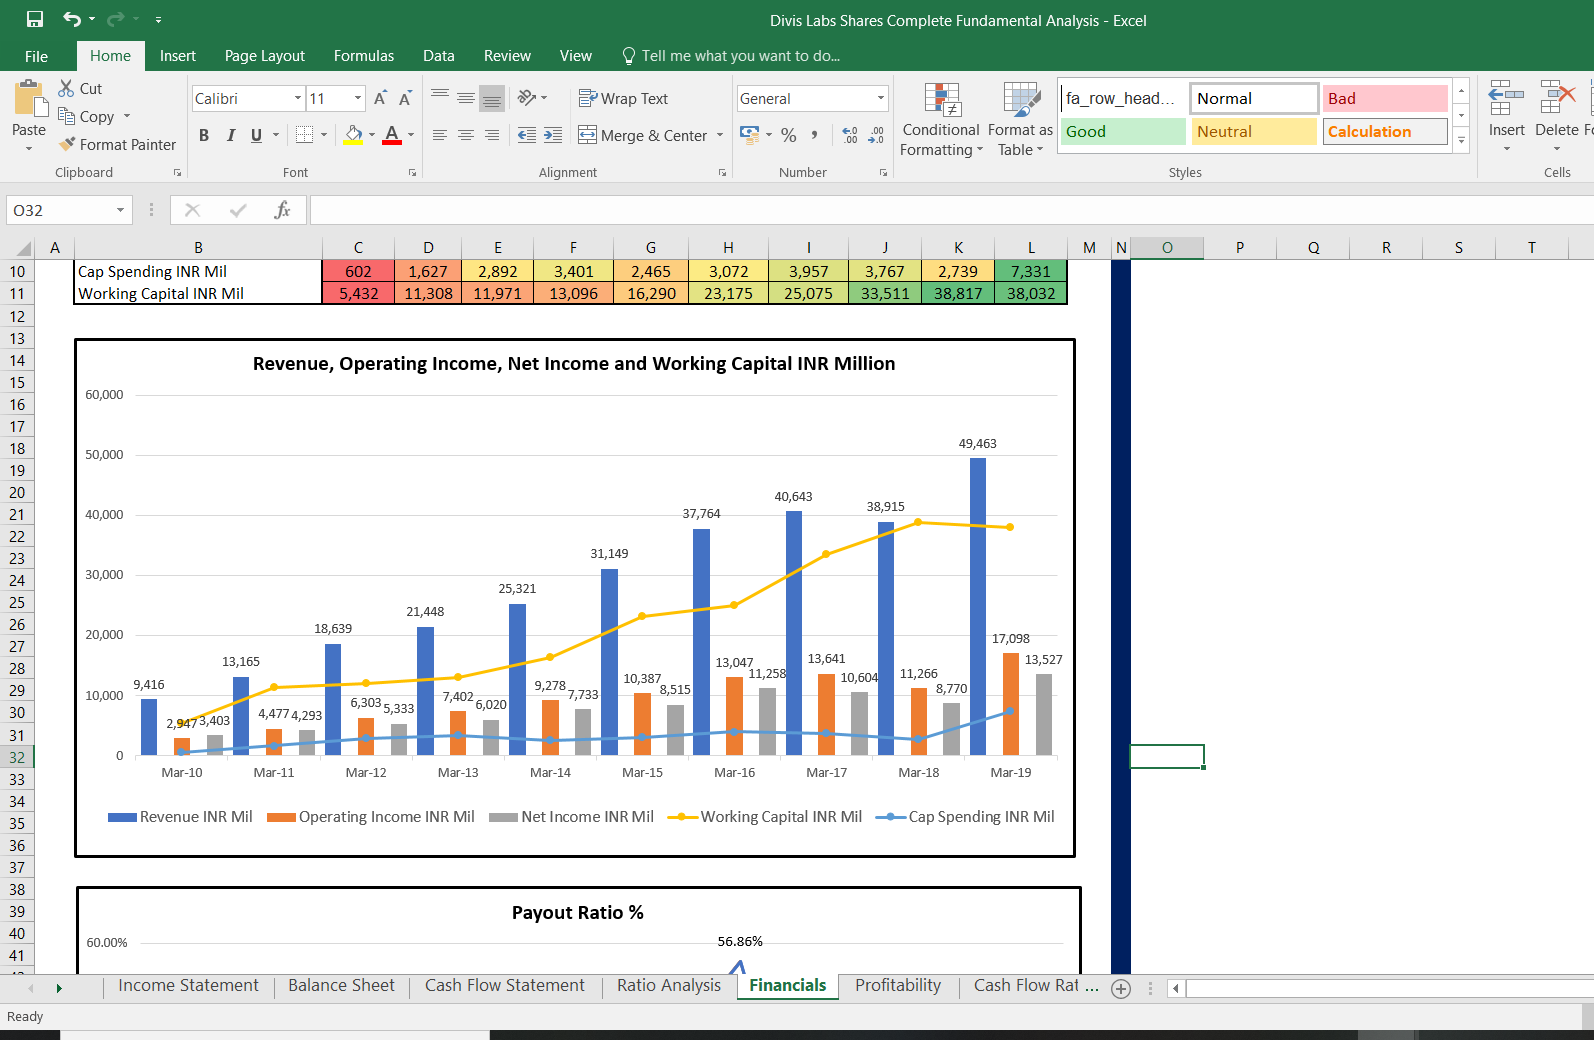Click the Decrease Decimal icon
The image size is (1594, 1040).
click(876, 135)
